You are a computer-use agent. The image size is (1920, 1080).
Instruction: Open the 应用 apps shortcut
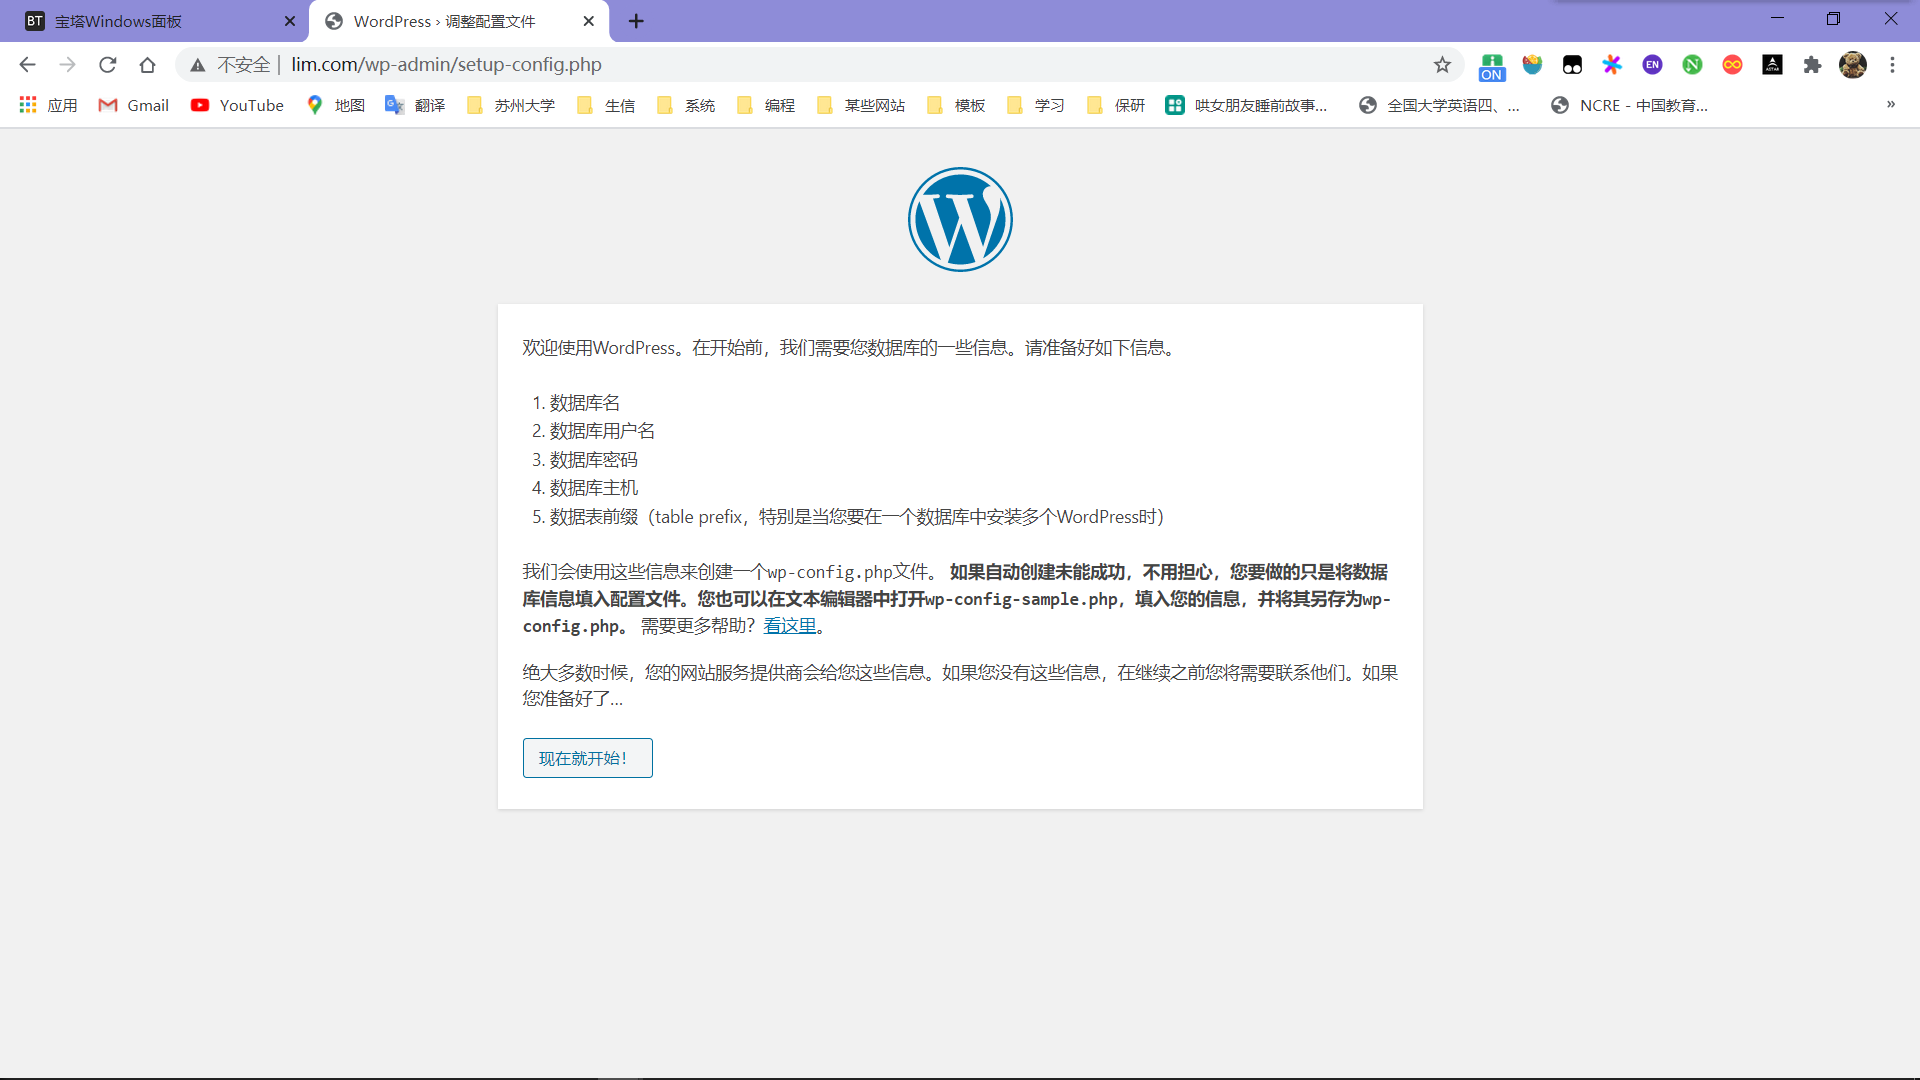[48, 105]
